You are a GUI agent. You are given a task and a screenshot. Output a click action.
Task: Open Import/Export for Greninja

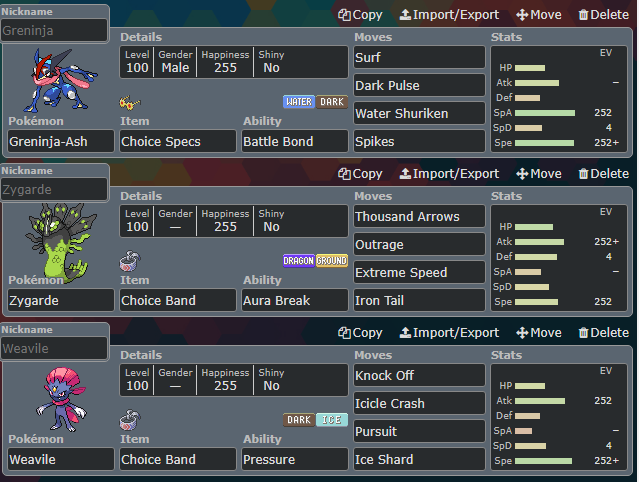449,15
